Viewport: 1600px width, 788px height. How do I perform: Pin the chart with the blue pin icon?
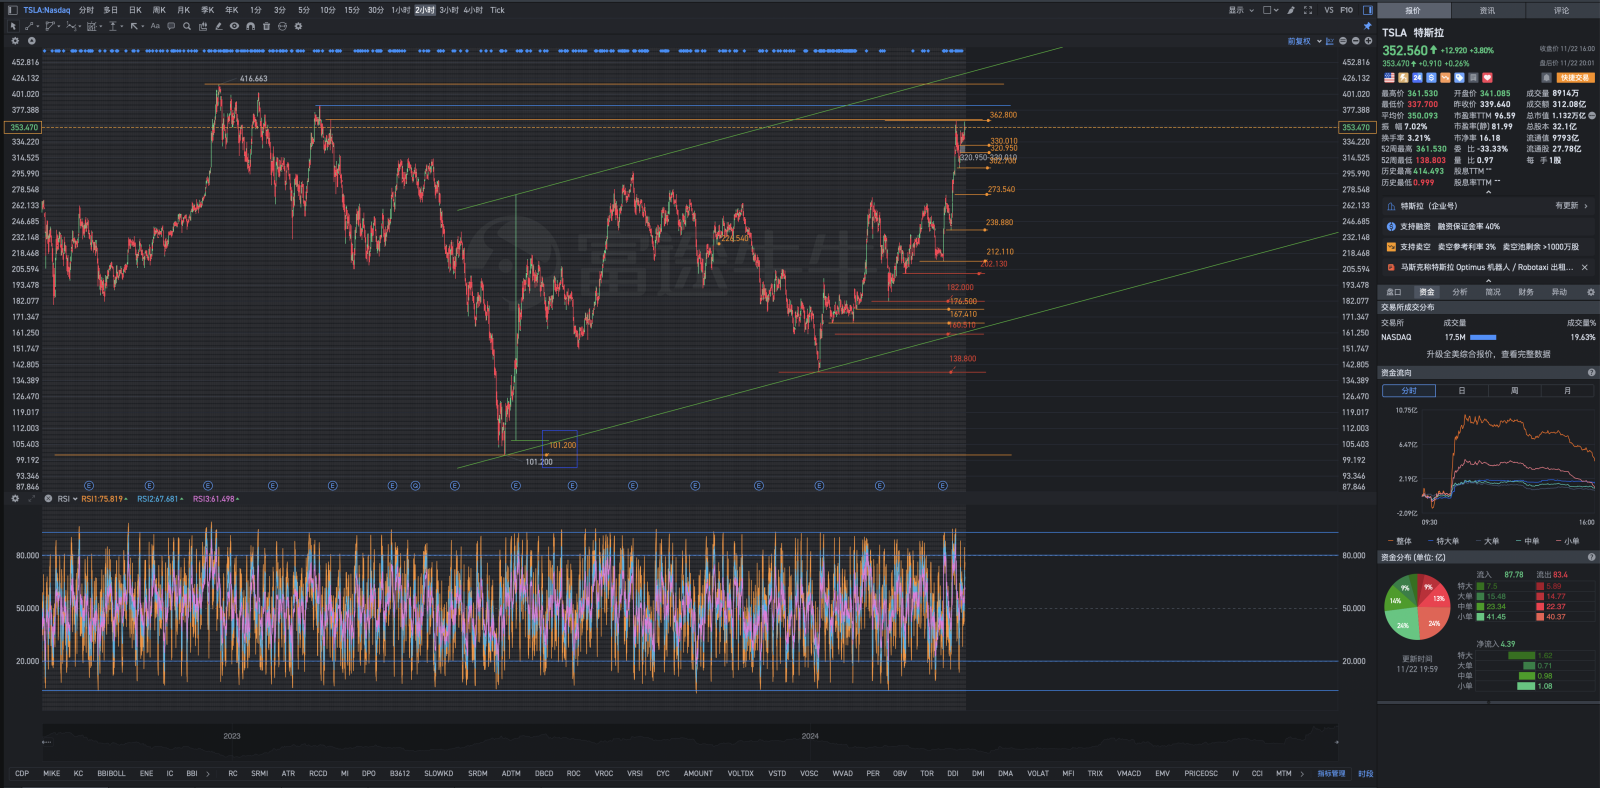pyautogui.click(x=1367, y=26)
